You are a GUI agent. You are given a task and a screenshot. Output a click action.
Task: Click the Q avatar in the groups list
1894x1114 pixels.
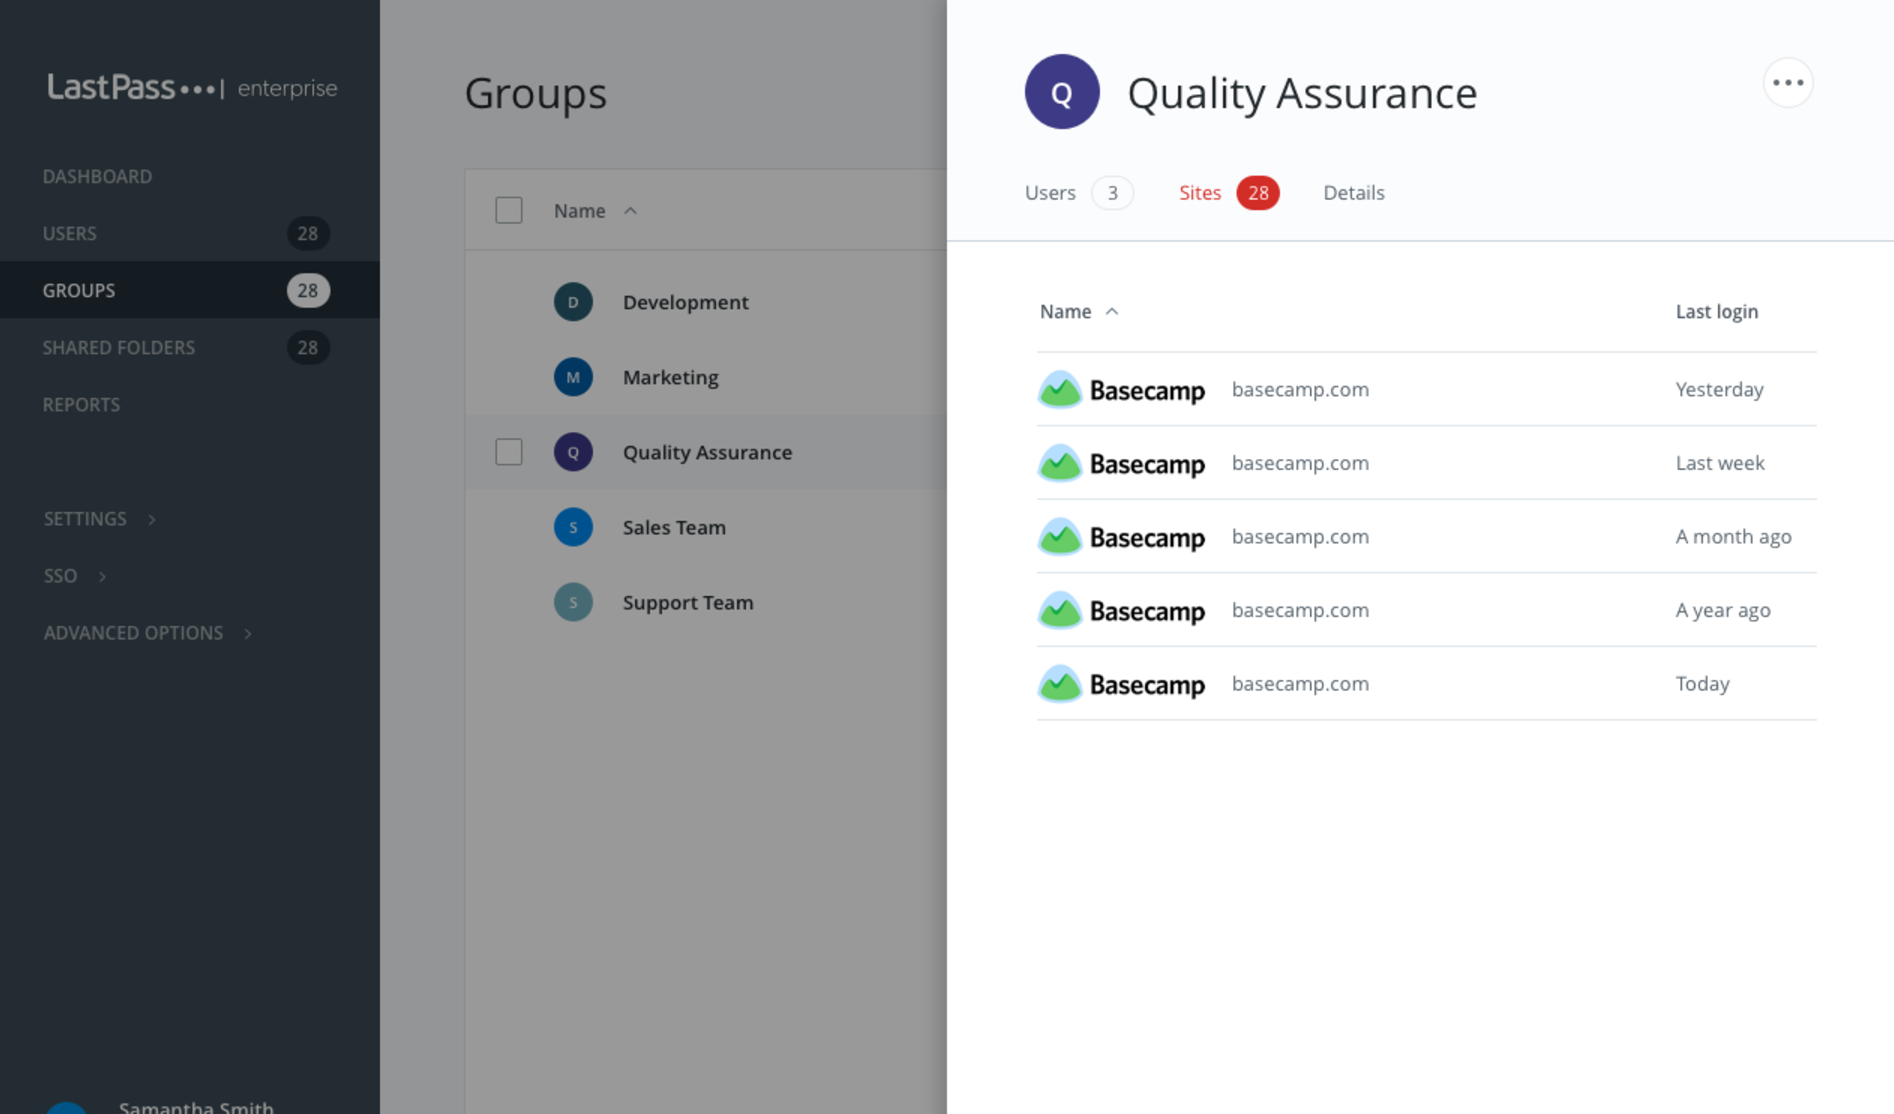pyautogui.click(x=573, y=452)
